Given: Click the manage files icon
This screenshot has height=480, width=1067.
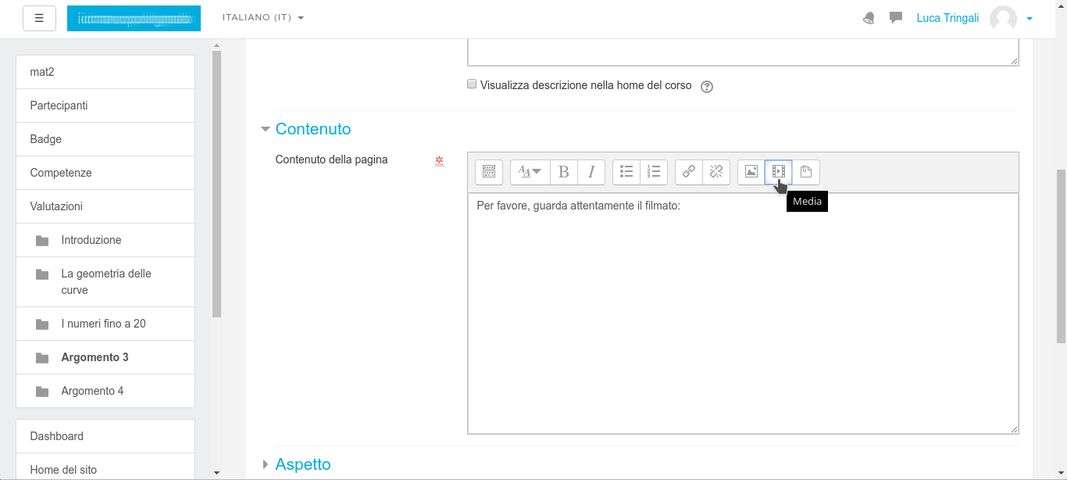Looking at the screenshot, I should [806, 172].
